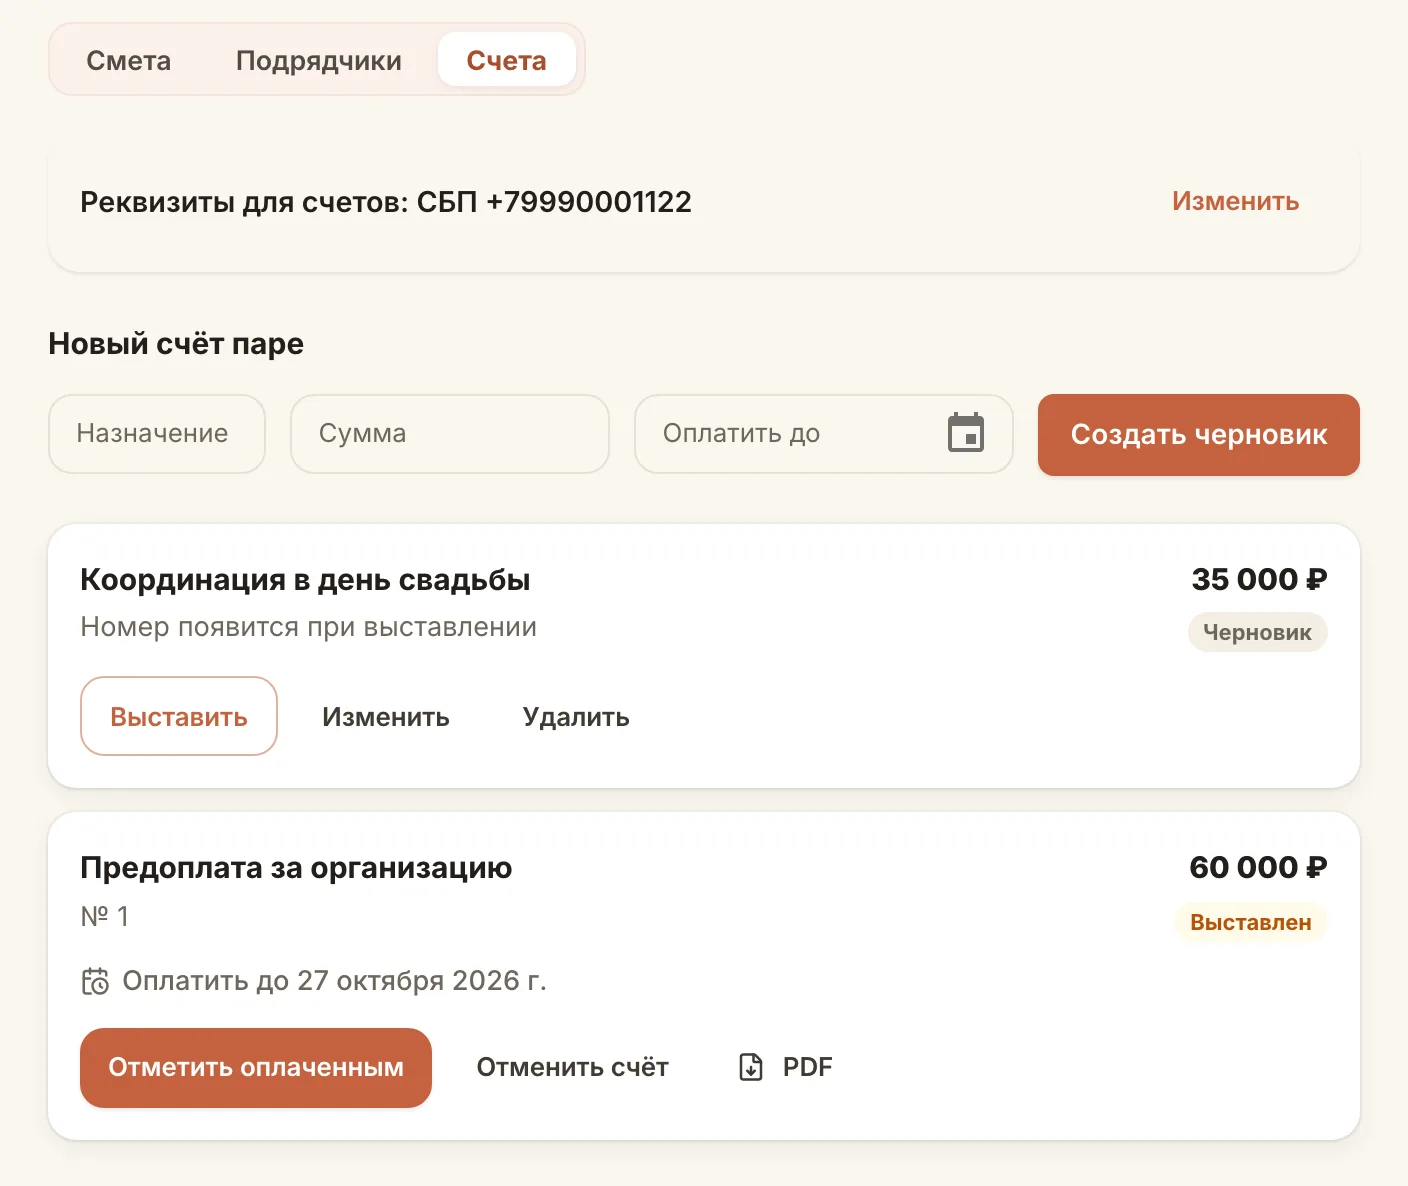Click the text Номер появится при выставлении
This screenshot has width=1408, height=1186.
309,627
